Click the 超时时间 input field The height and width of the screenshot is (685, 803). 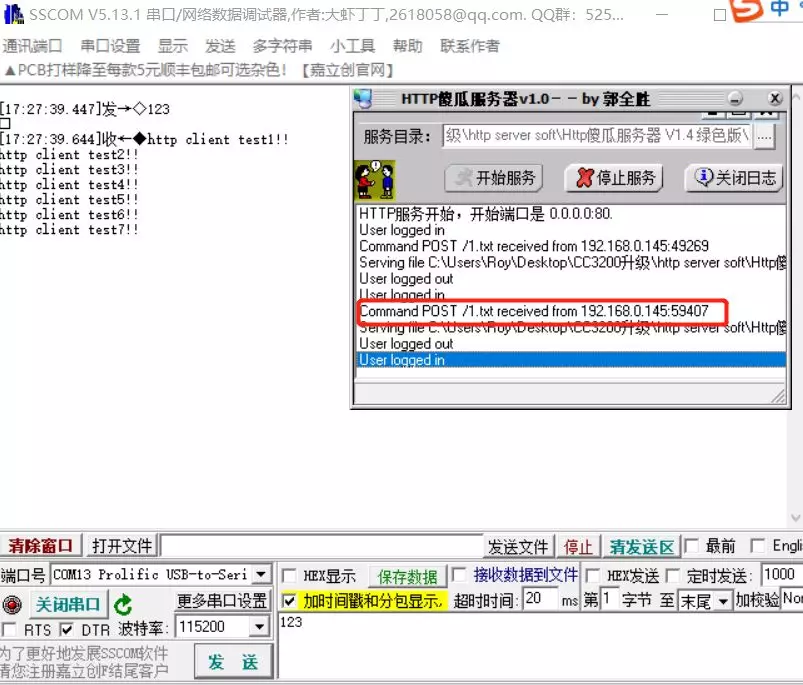tap(539, 600)
